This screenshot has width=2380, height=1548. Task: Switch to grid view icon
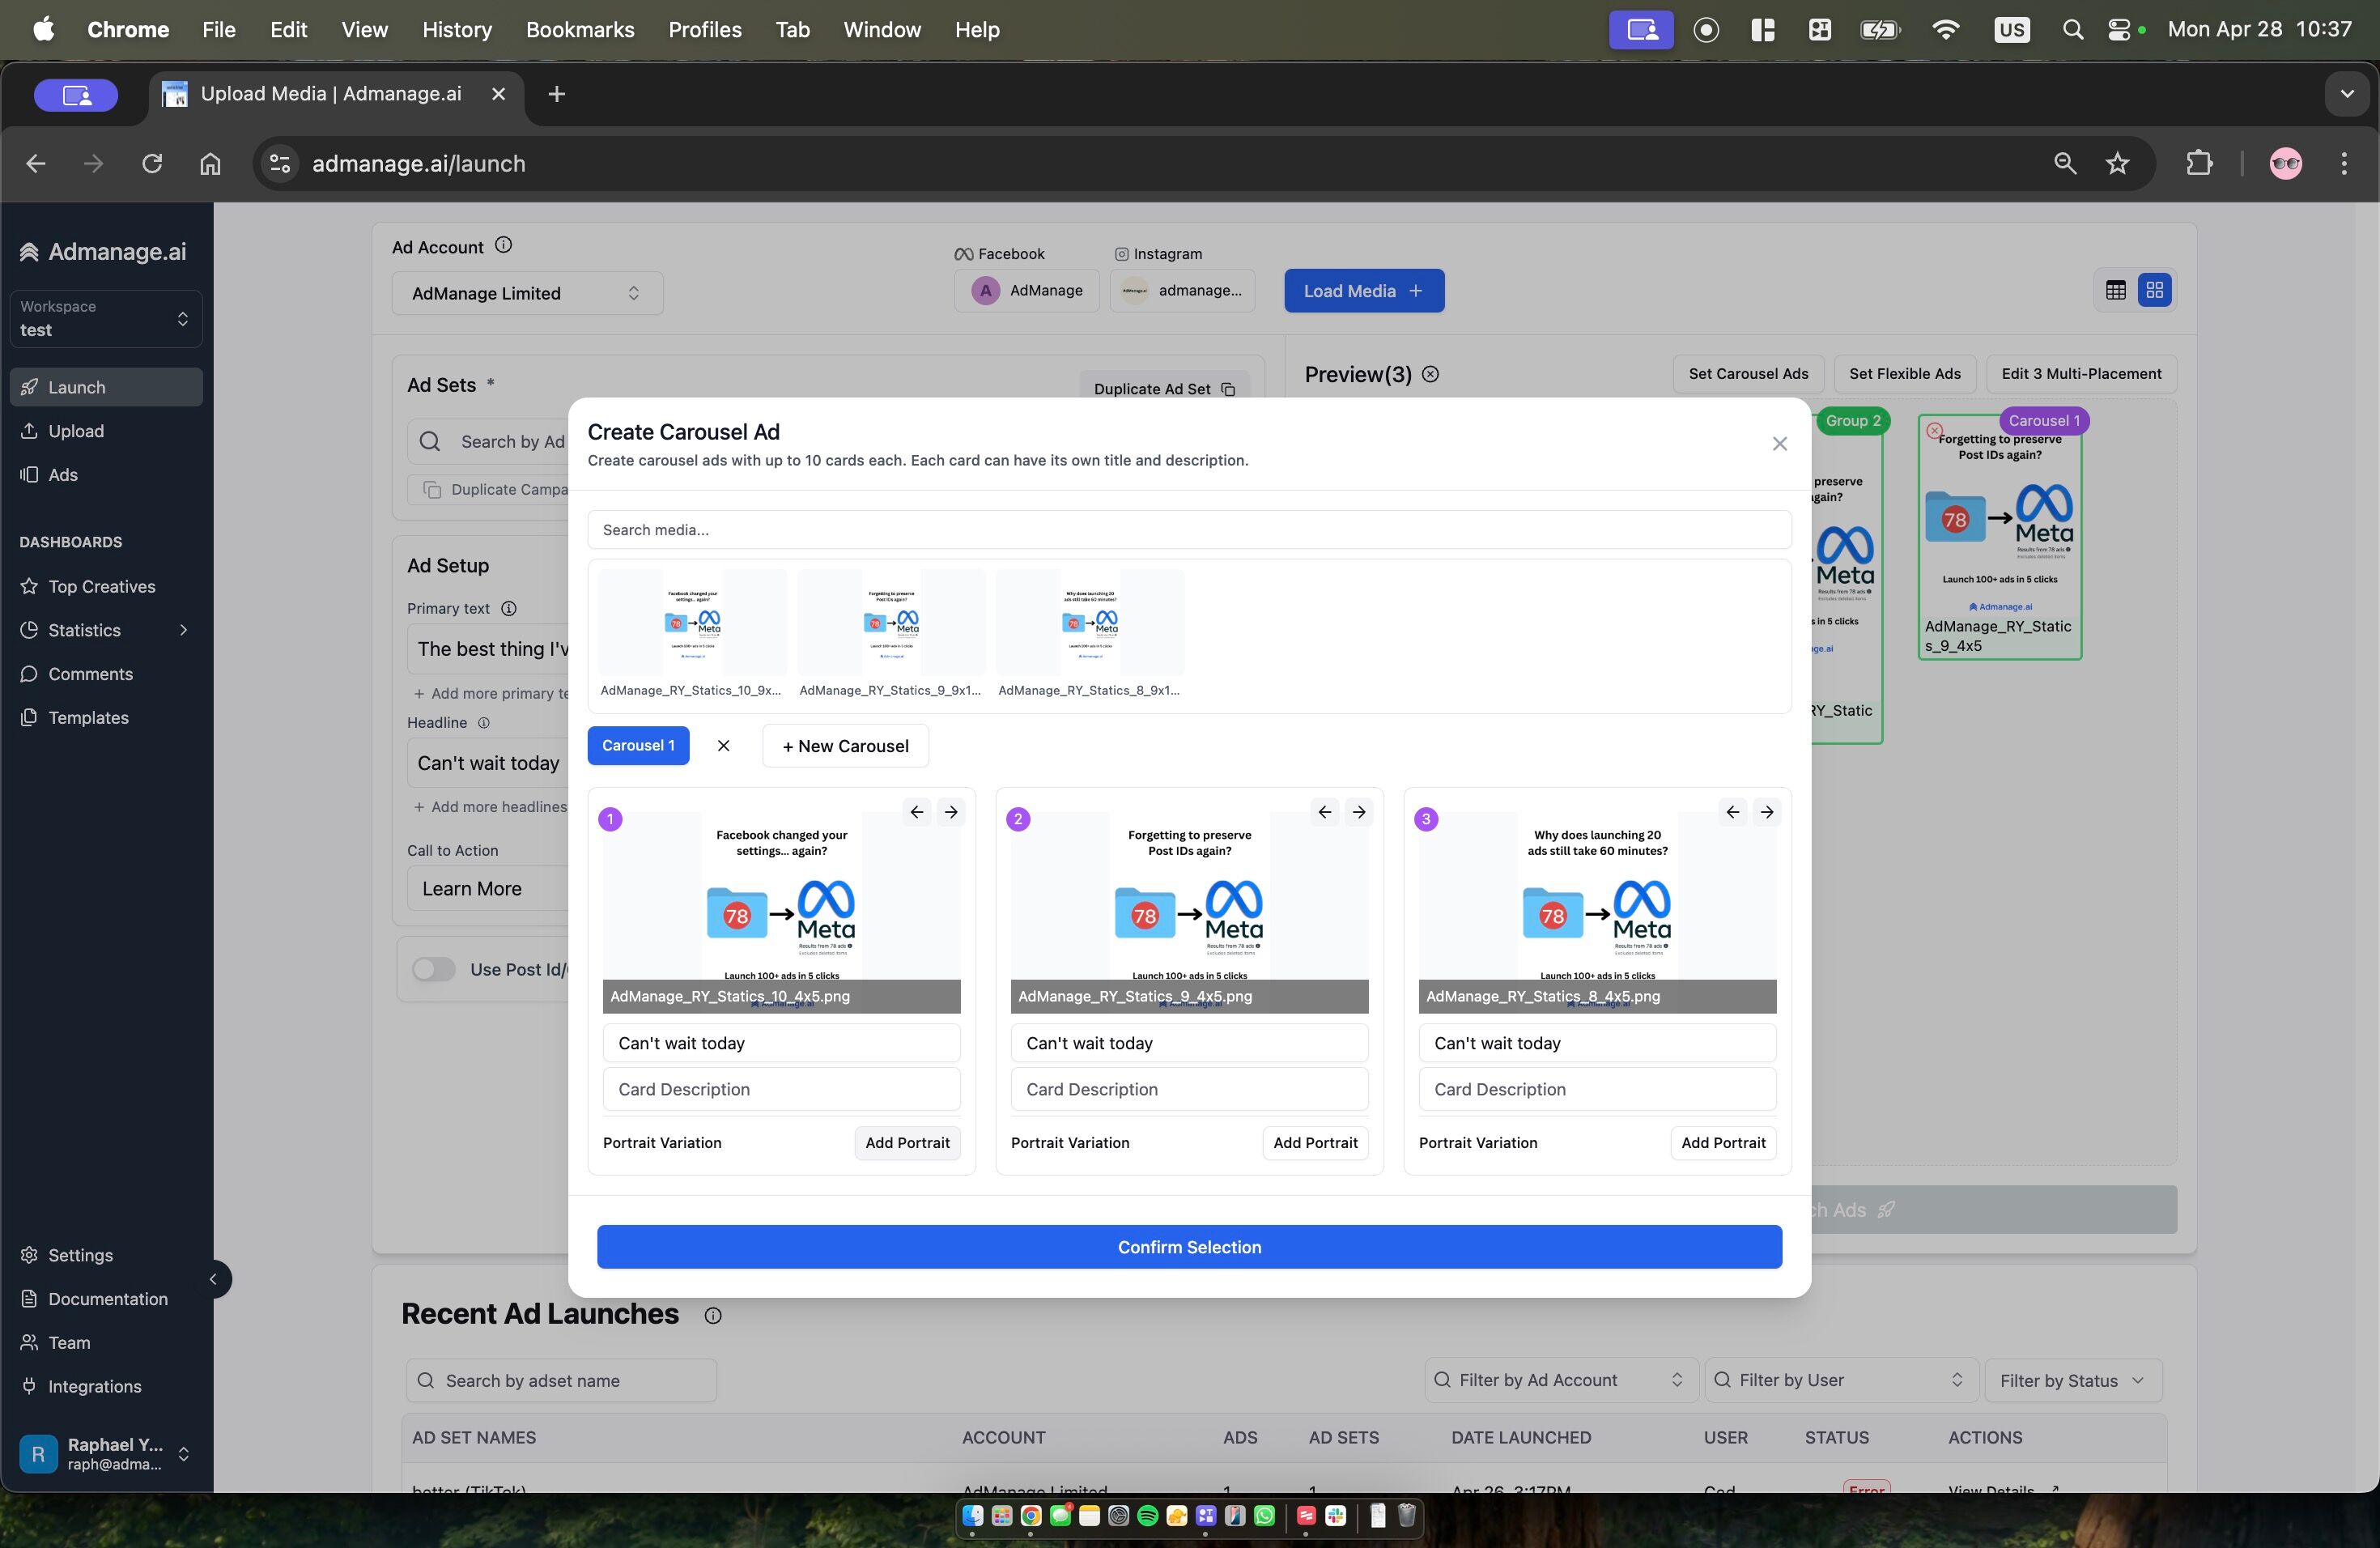(x=2154, y=291)
